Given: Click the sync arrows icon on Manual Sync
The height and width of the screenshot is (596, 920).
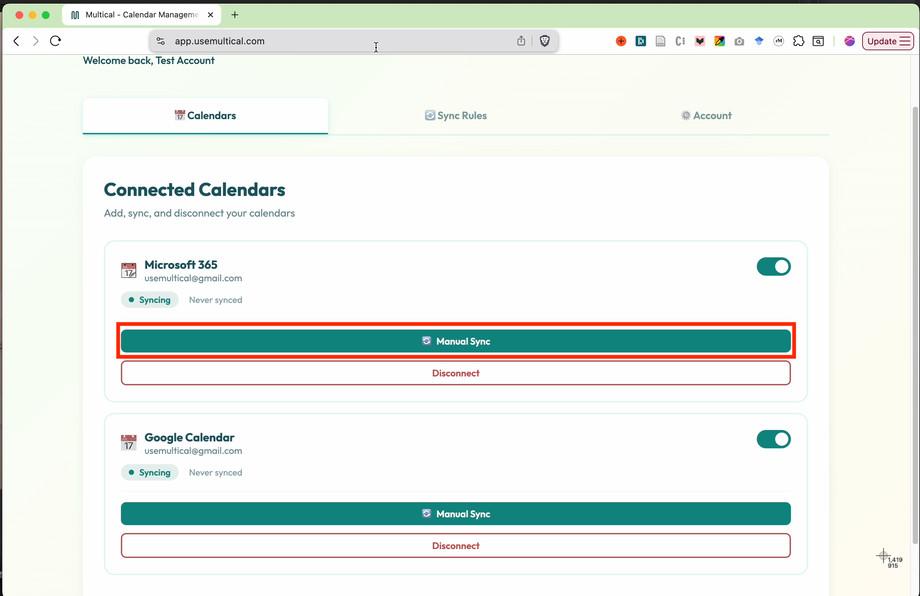Looking at the screenshot, I should (x=429, y=341).
